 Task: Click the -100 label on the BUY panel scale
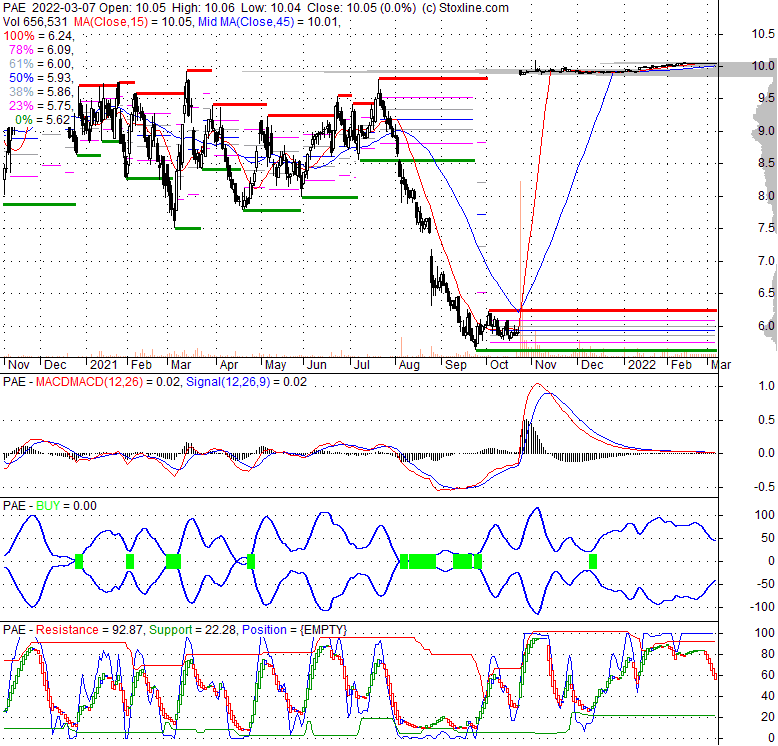762,607
